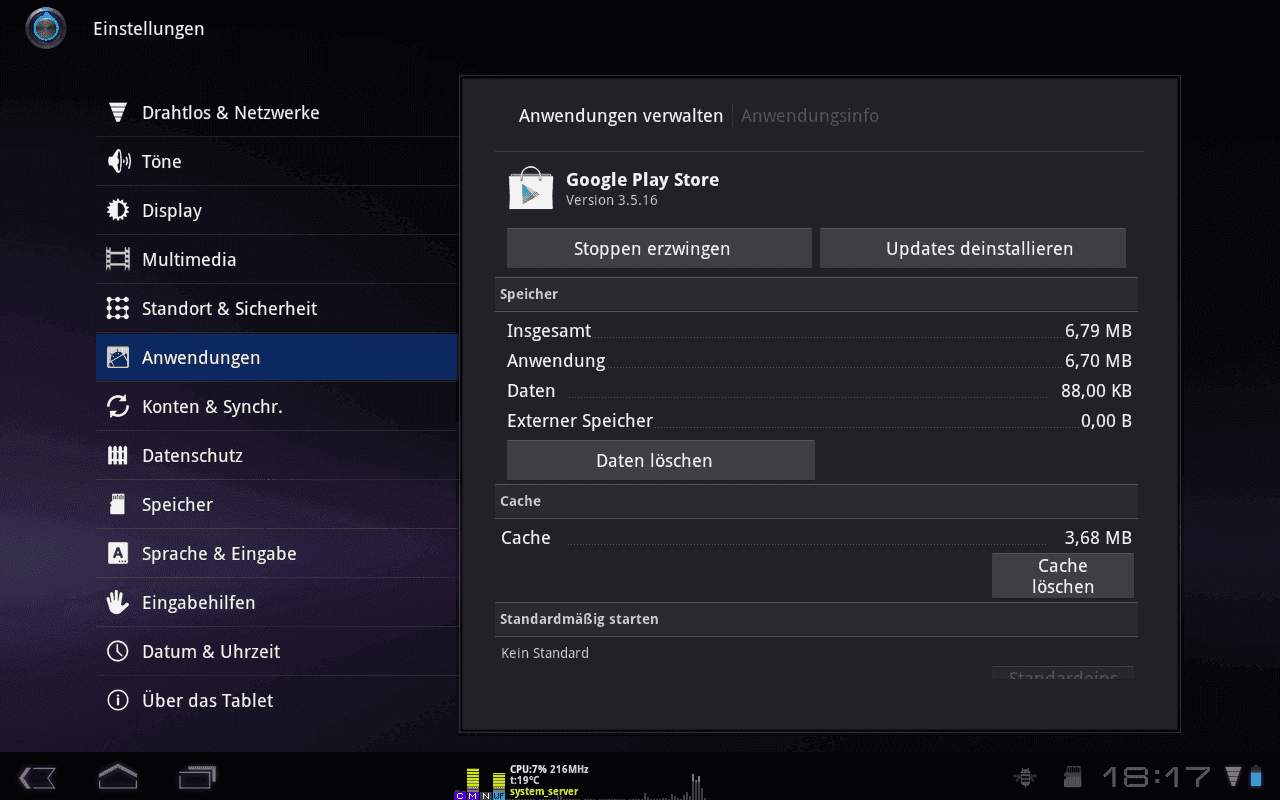Viewport: 1280px width, 800px height.
Task: Tap the Über das Tablet info icon
Action: tap(118, 700)
